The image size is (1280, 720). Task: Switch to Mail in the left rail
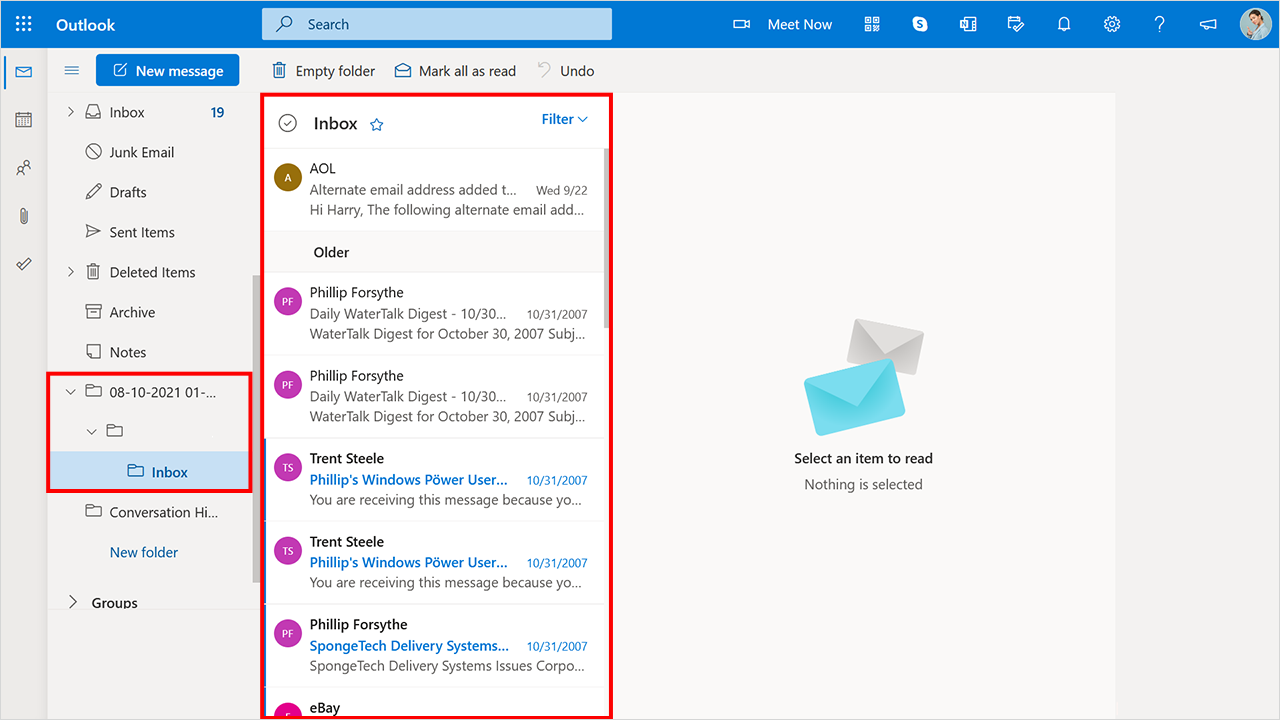[24, 72]
